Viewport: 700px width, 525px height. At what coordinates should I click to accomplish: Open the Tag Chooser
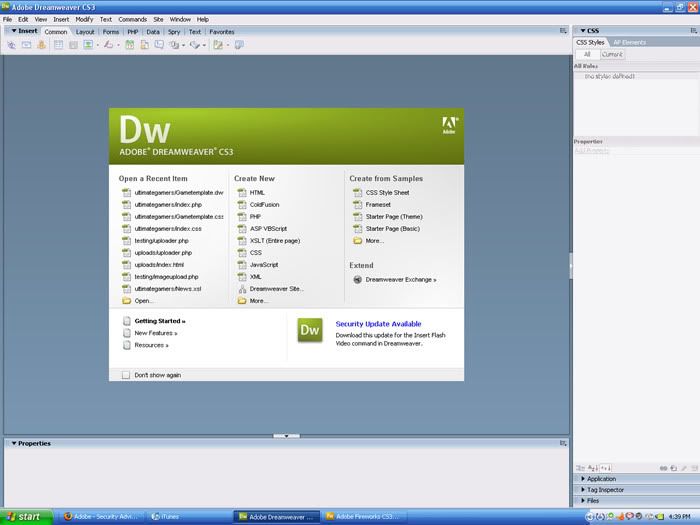[239, 45]
